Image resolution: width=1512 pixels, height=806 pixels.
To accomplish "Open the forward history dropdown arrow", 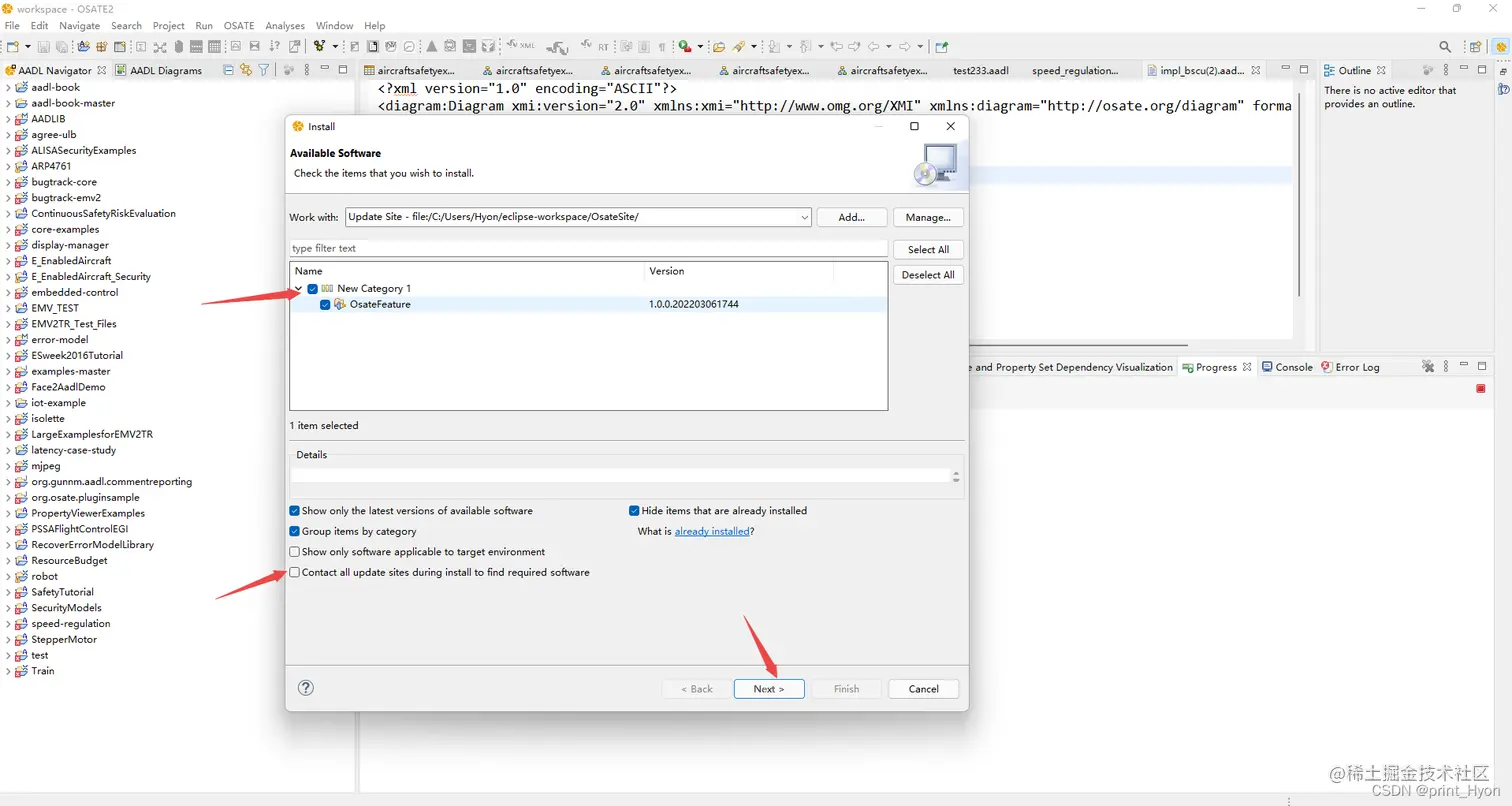I will coord(920,46).
